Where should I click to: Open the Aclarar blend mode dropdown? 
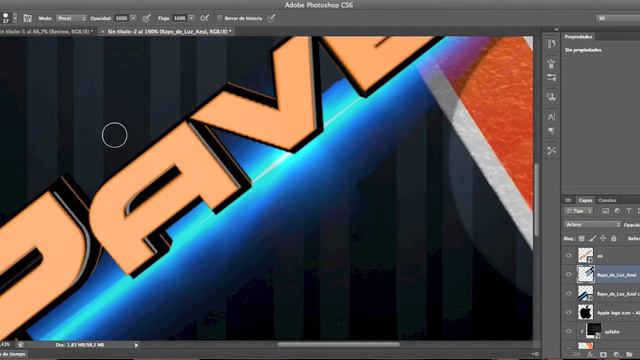click(x=593, y=224)
